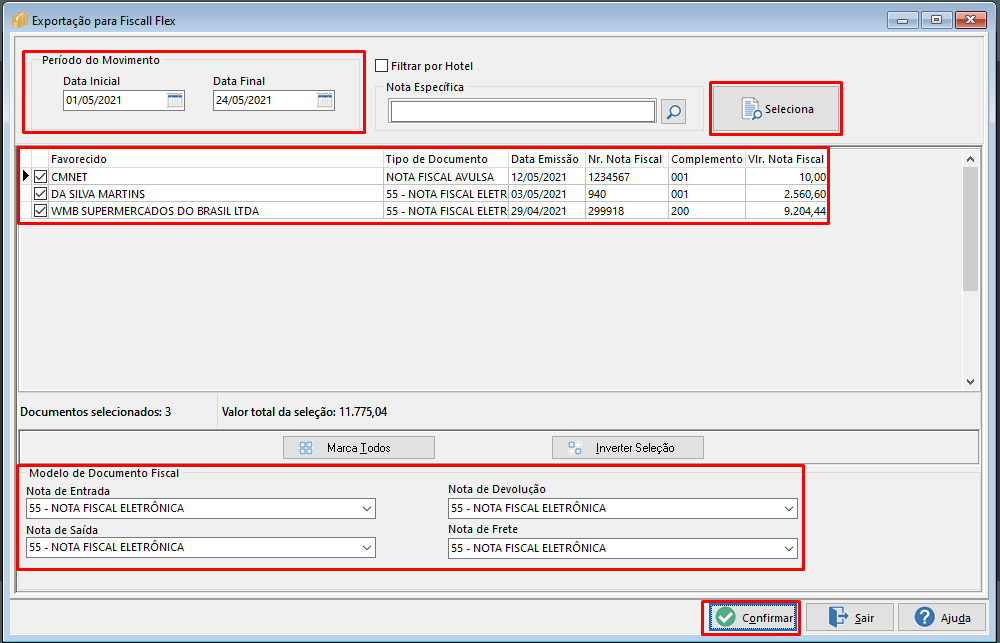Click into the Nota Específica text field
1000x643 pixels.
[522, 112]
